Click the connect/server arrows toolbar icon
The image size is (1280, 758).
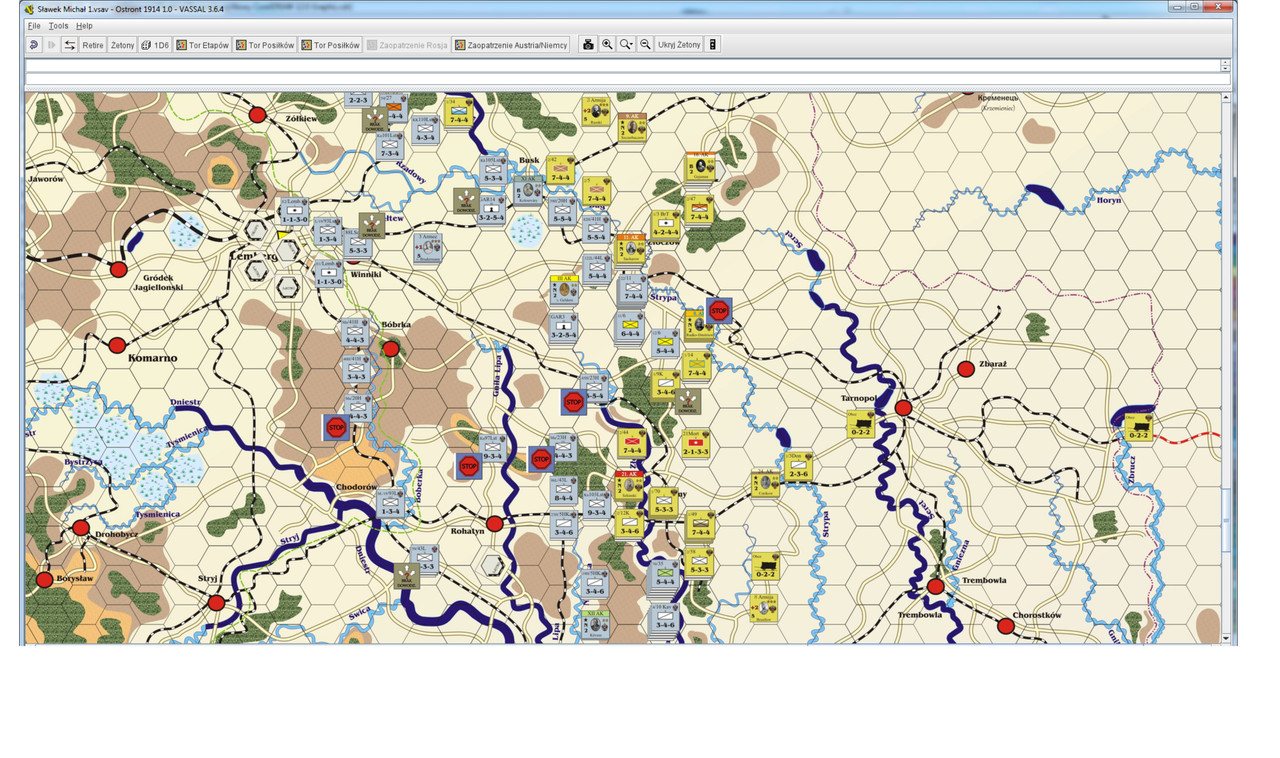click(x=69, y=45)
